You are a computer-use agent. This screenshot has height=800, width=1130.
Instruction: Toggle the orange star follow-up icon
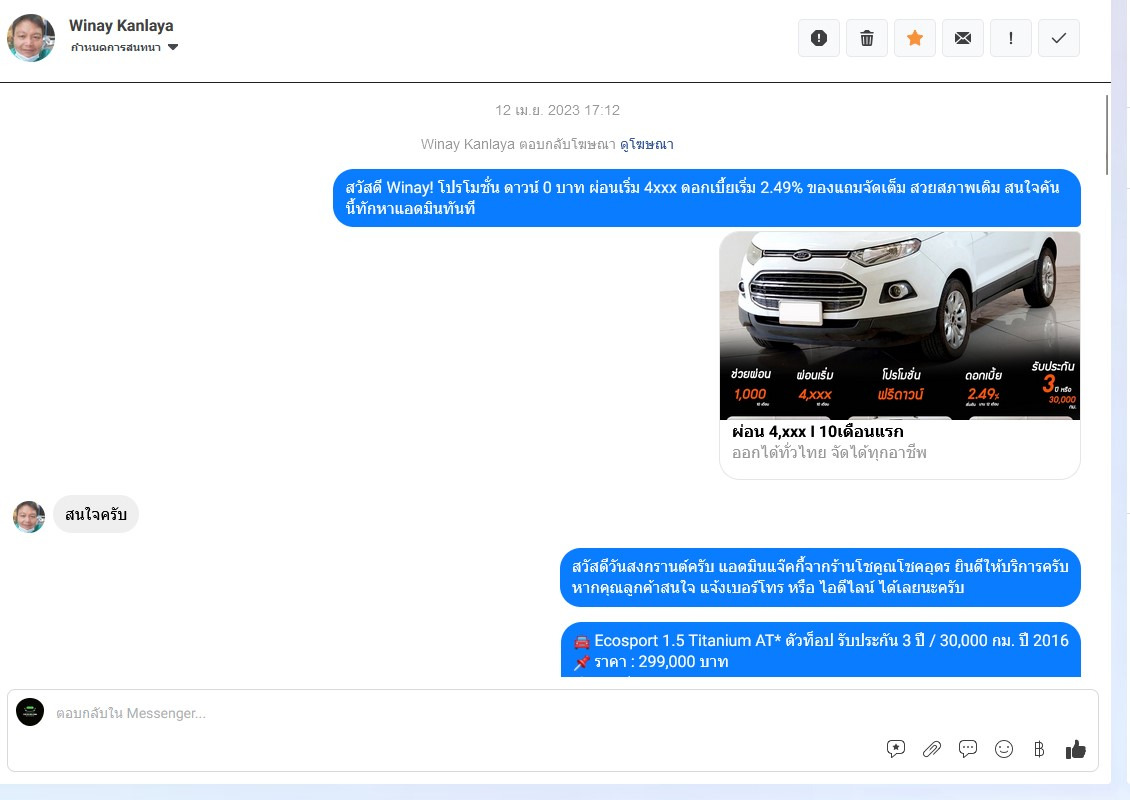pyautogui.click(x=915, y=38)
